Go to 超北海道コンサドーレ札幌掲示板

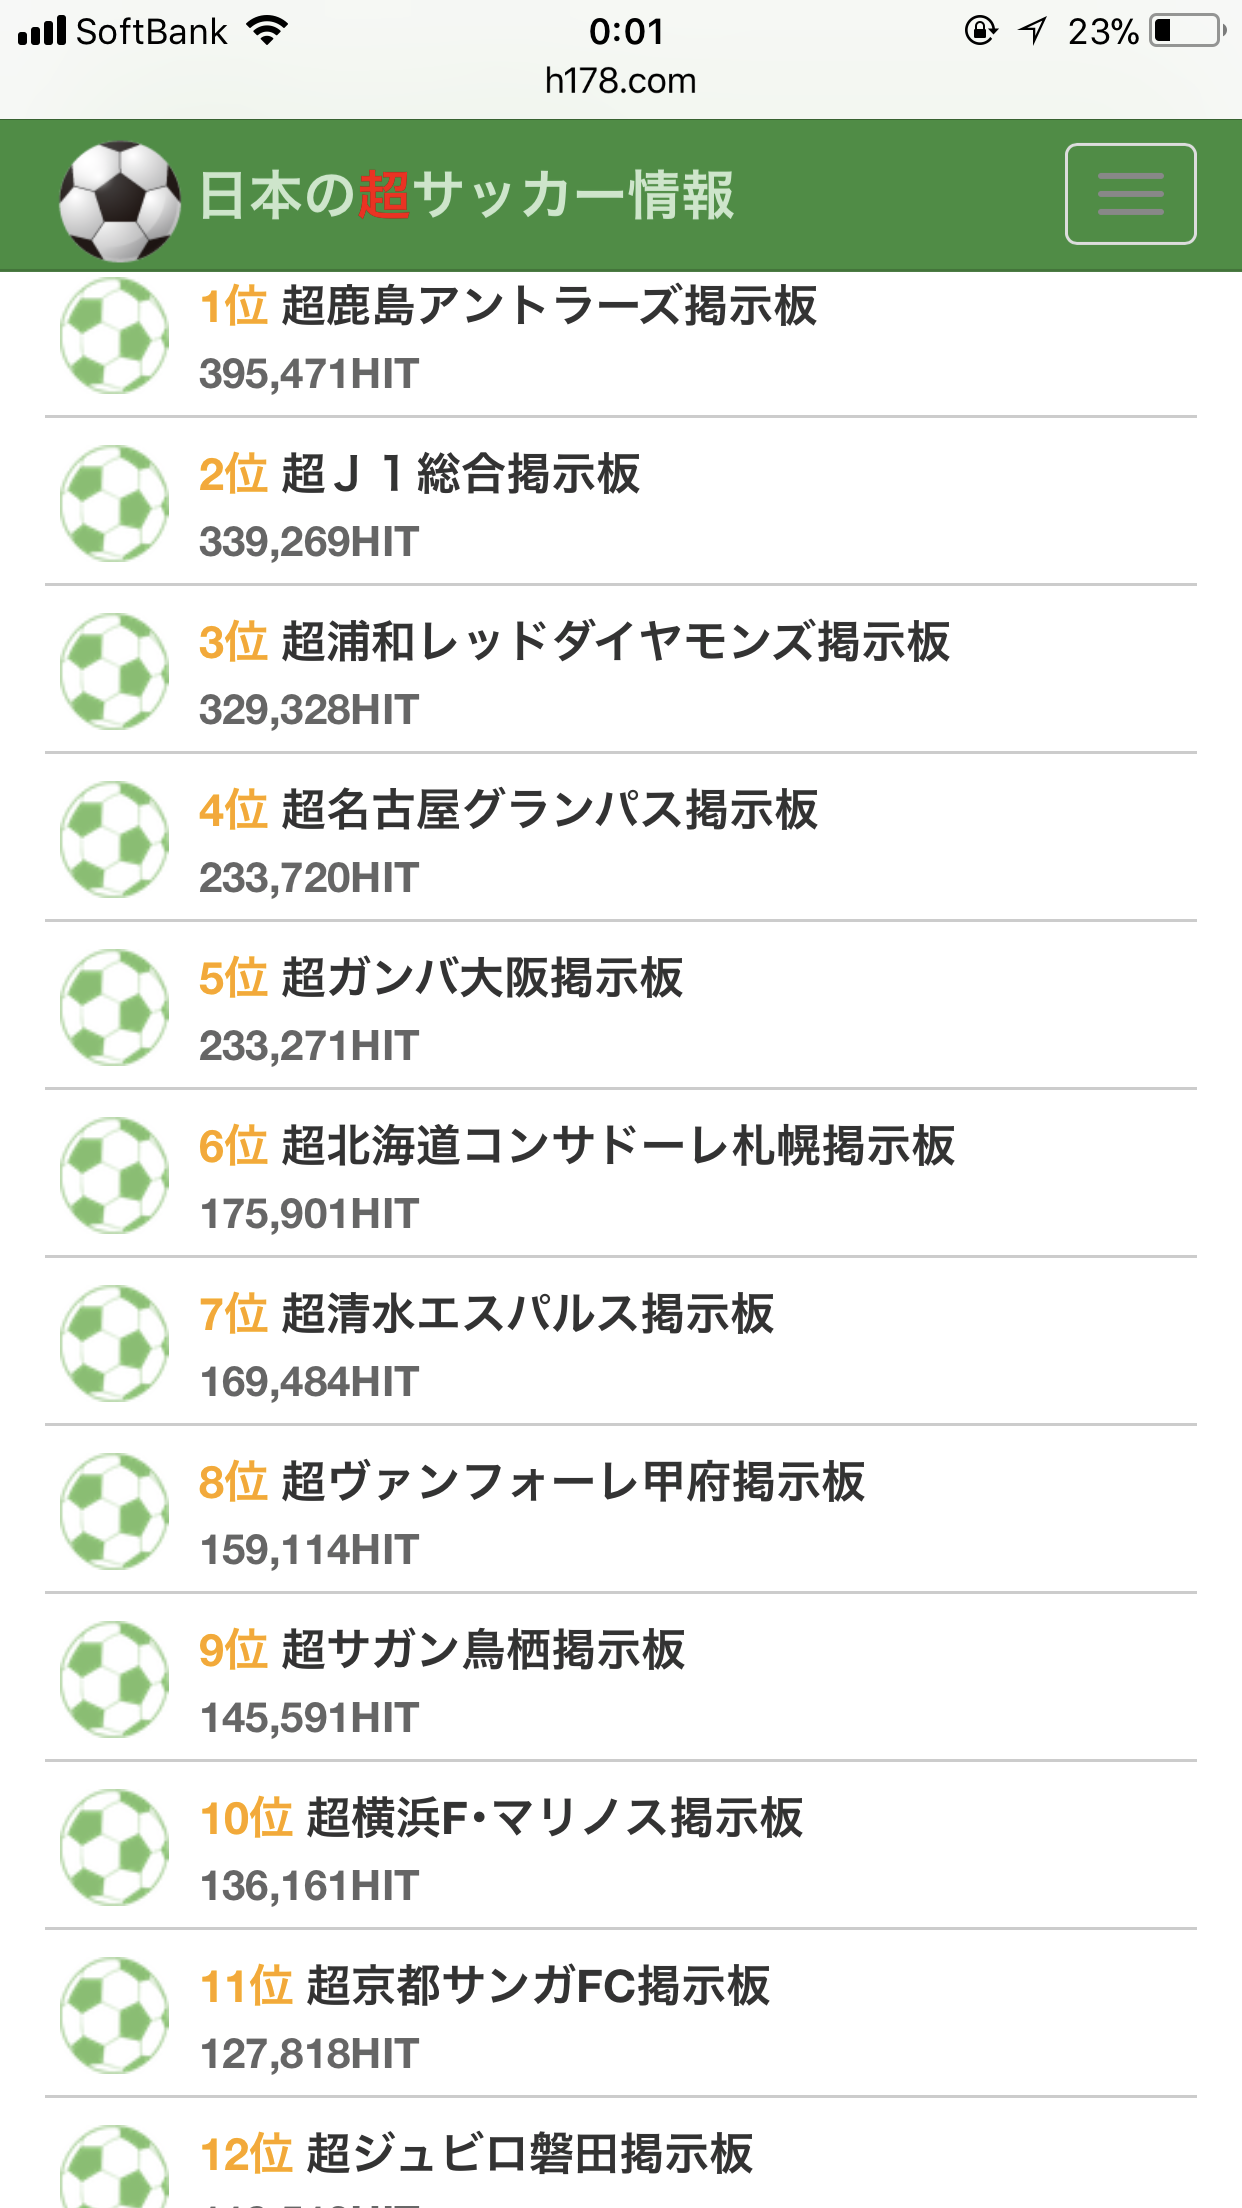coord(618,1146)
